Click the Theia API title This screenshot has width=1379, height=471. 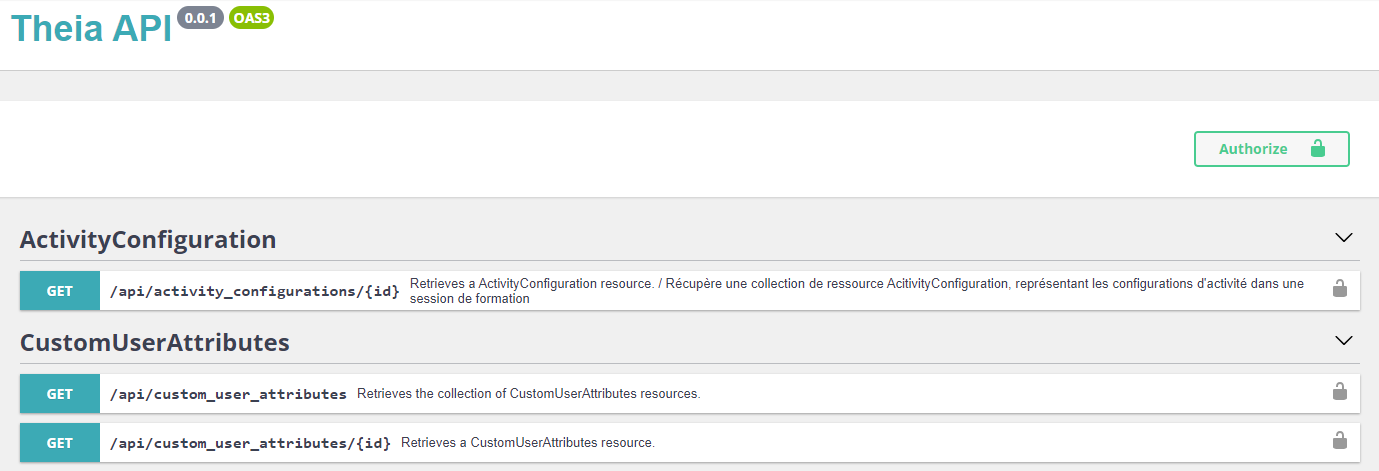pos(91,29)
